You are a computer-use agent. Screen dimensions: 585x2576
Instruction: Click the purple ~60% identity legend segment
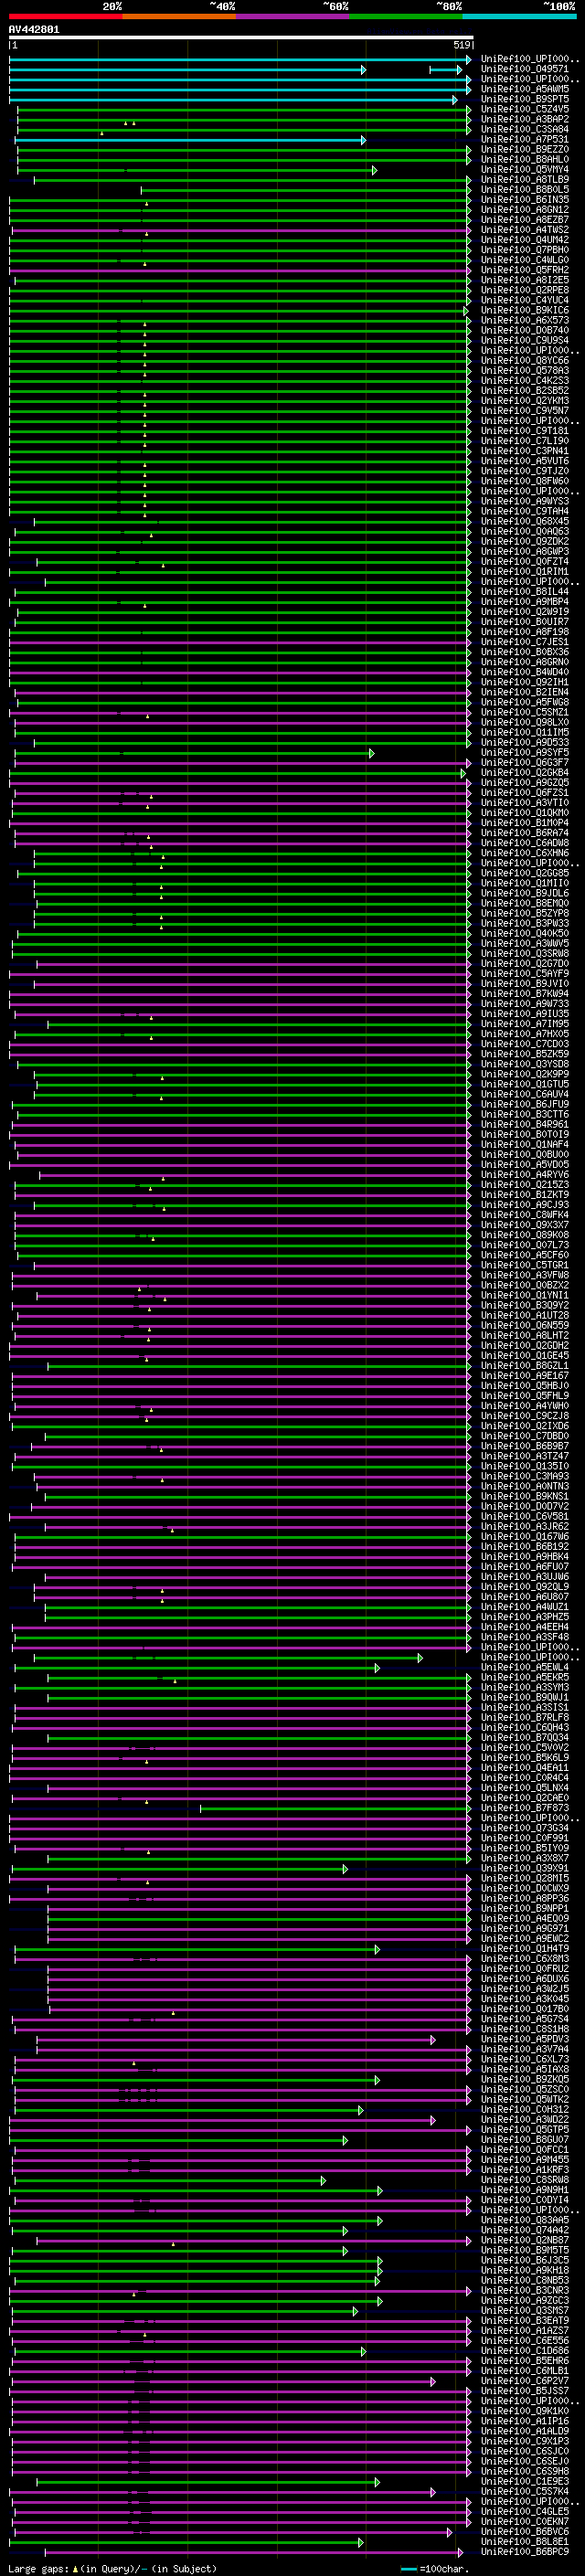[x=293, y=16]
